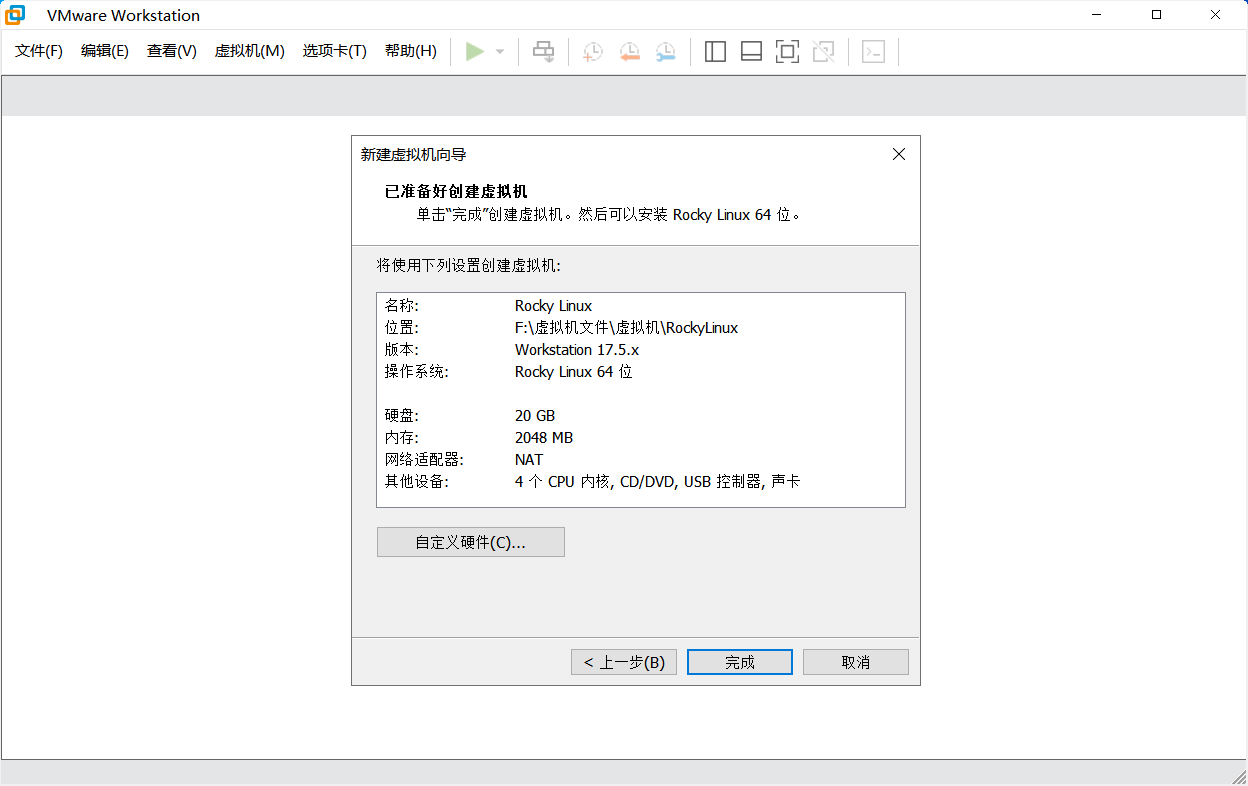Cancel the wizard with 取消 button
Viewport: 1248px width, 786px height.
[855, 662]
